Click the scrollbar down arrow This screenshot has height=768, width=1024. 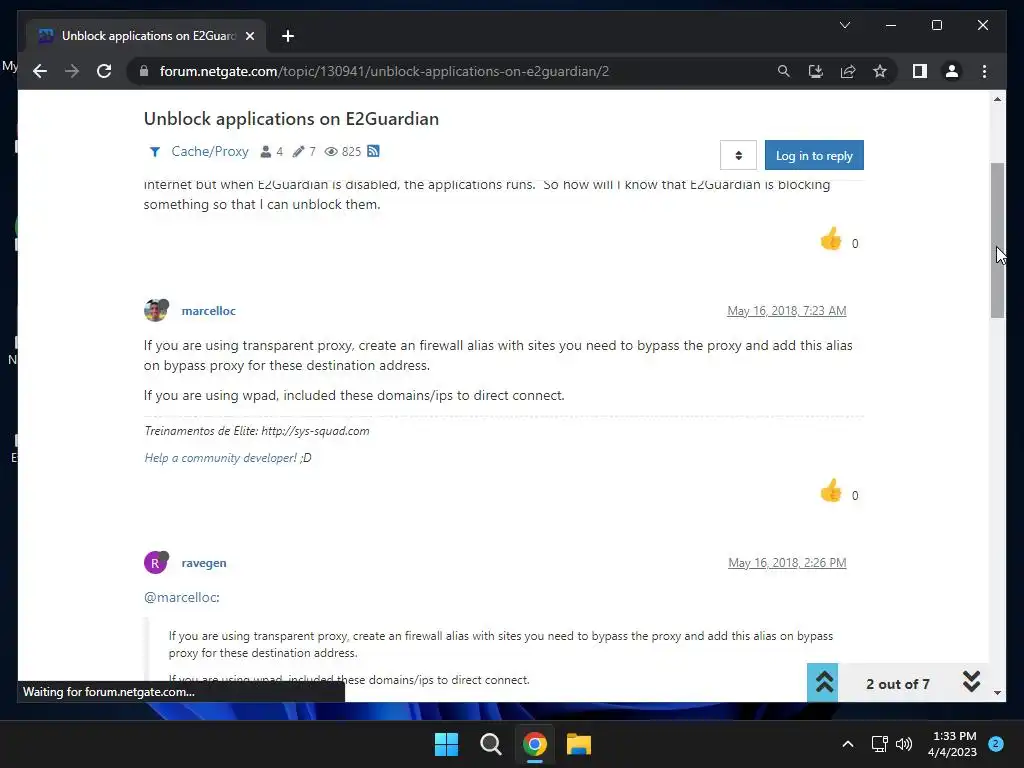click(997, 693)
